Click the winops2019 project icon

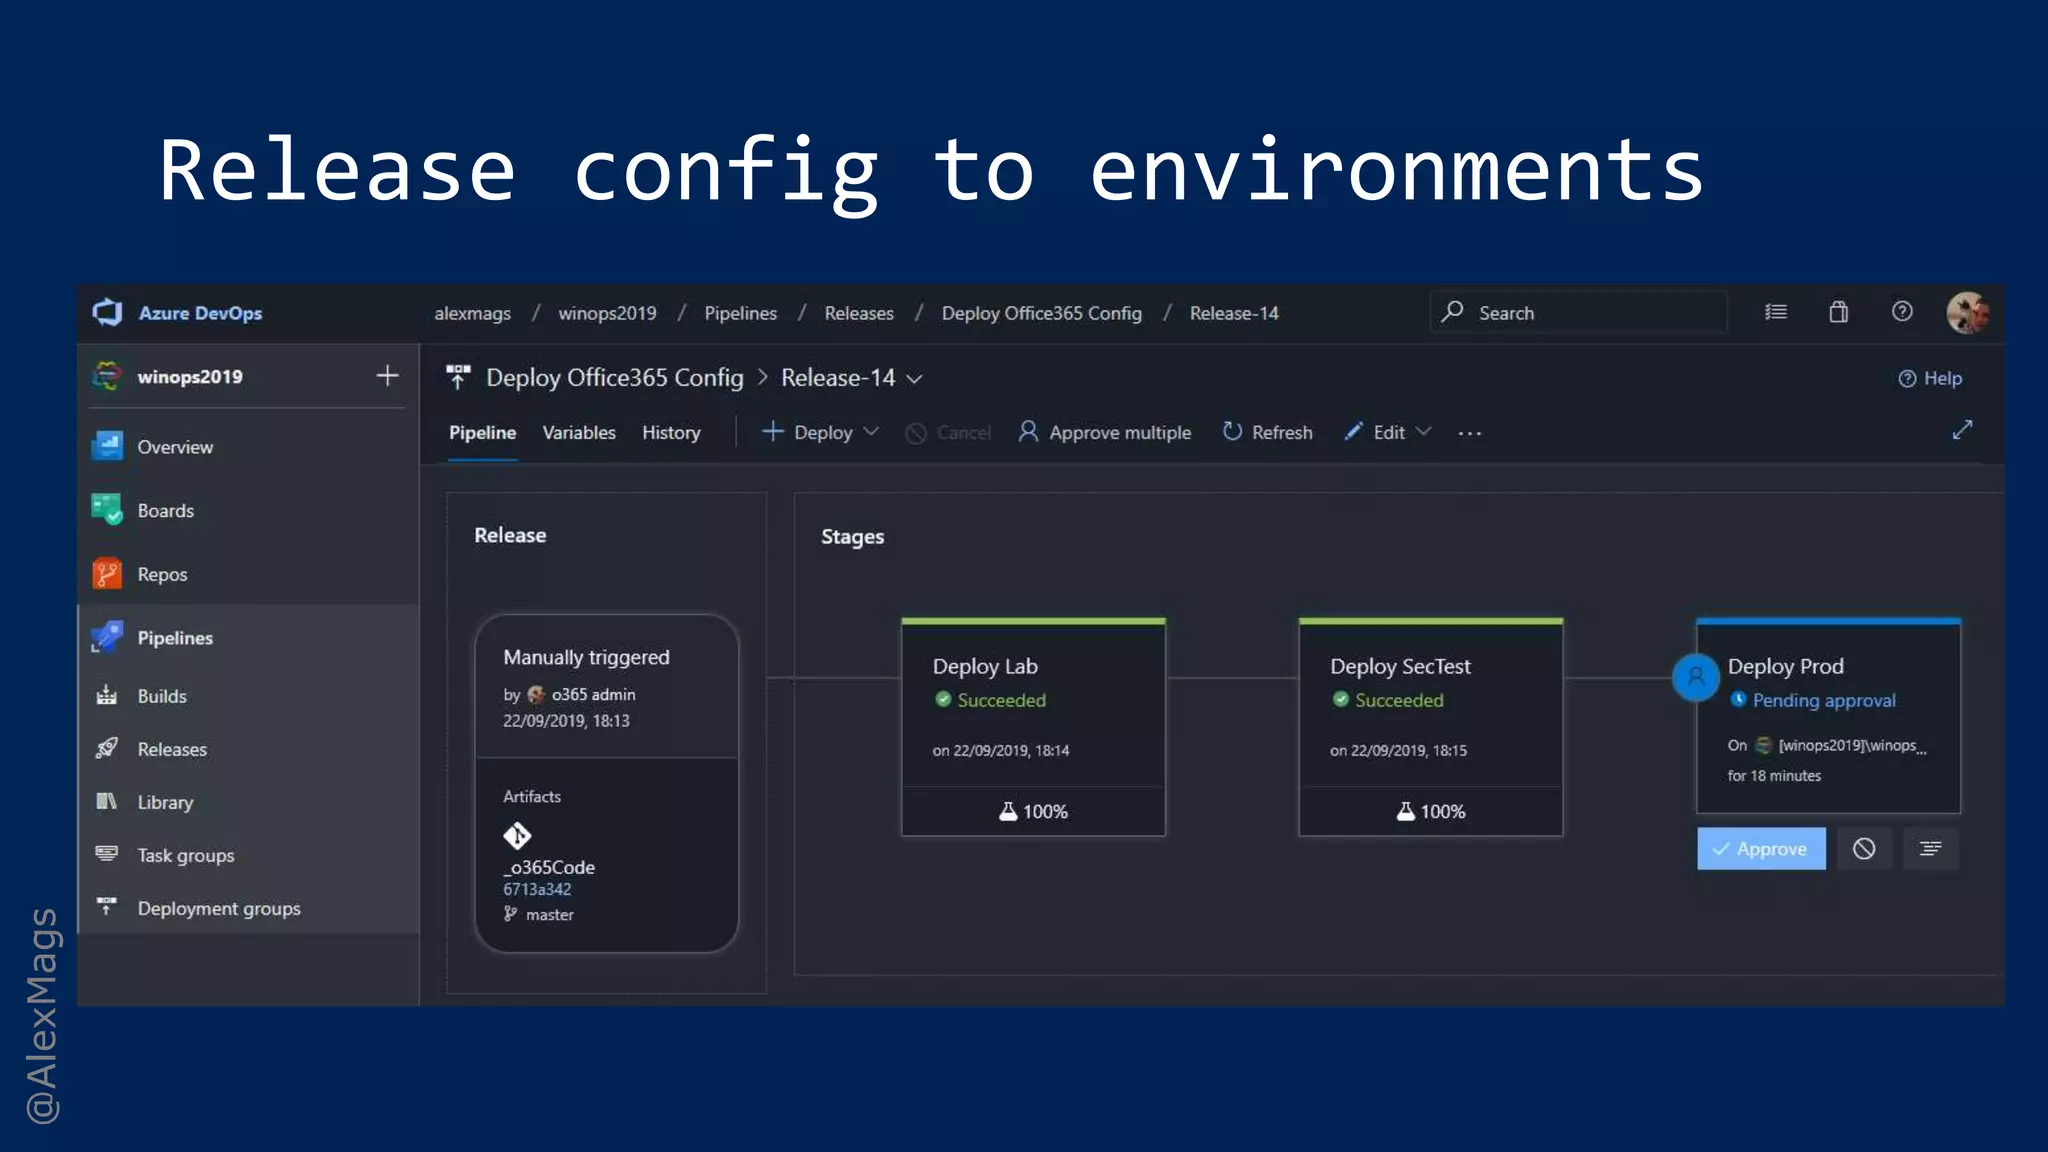click(107, 377)
